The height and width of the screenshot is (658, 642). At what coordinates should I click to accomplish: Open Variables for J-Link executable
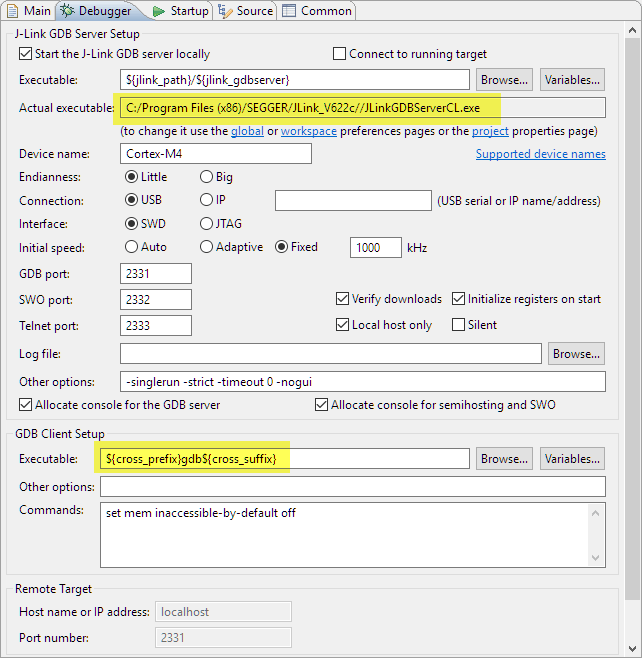[x=572, y=80]
